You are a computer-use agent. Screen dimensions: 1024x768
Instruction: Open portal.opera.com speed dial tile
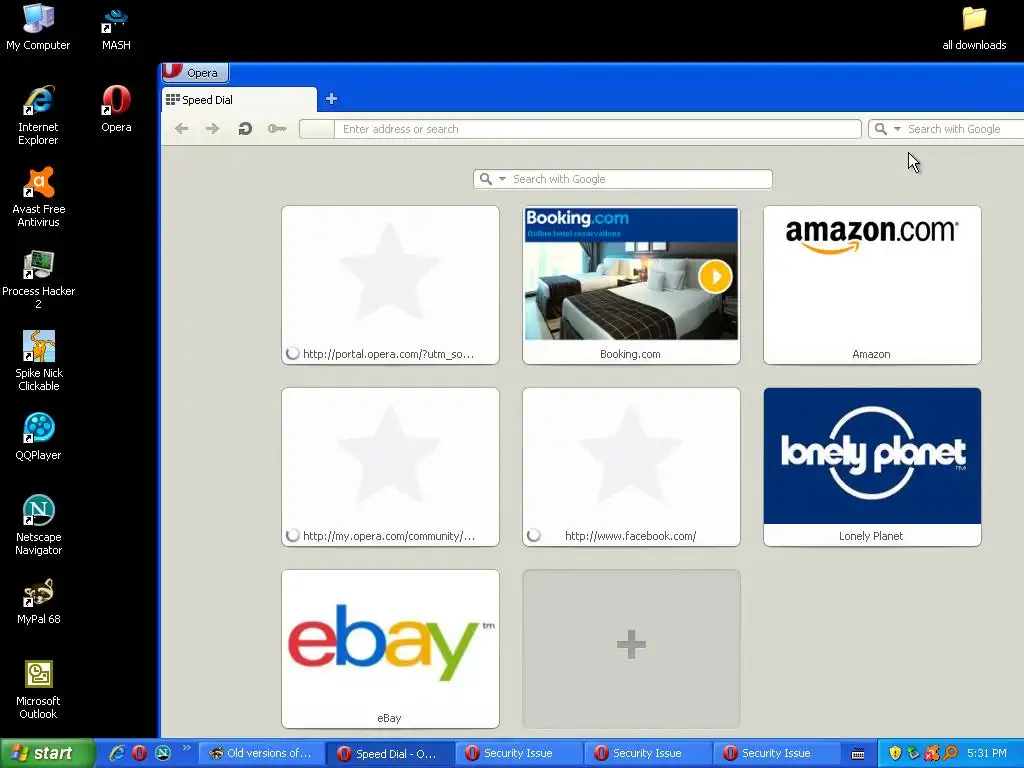click(391, 285)
